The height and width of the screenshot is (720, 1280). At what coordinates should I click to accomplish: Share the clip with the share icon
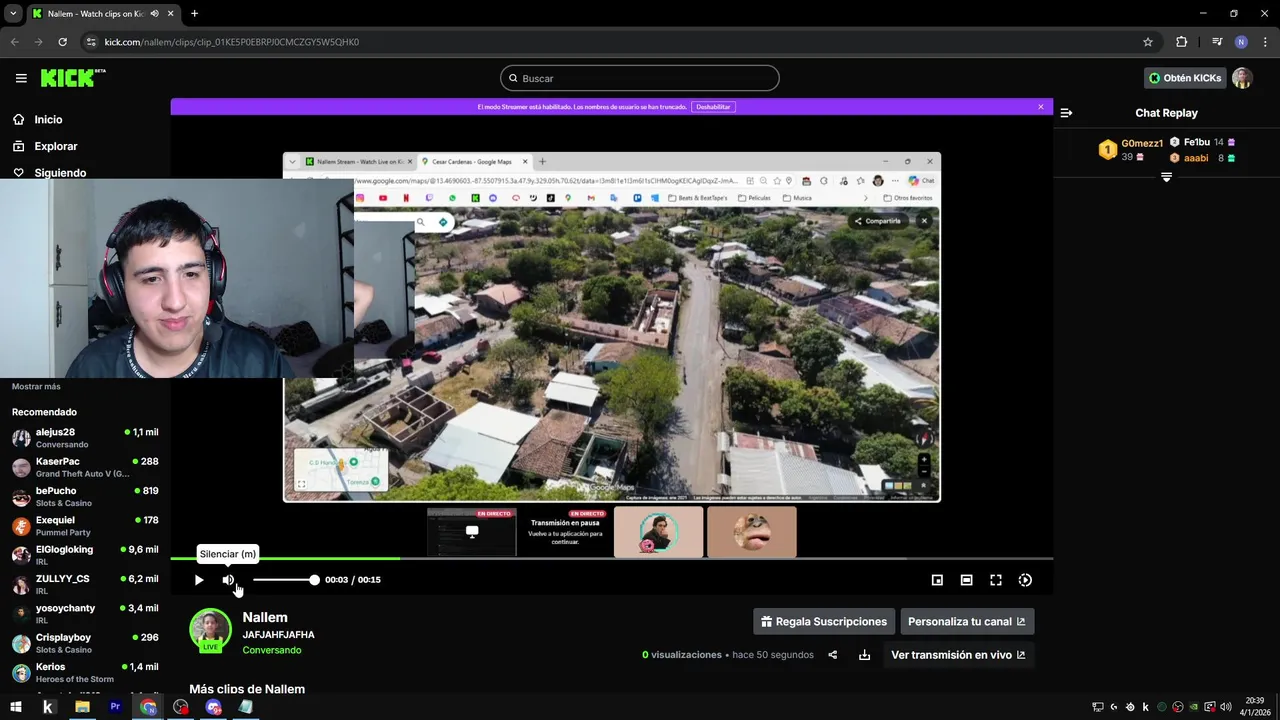(x=832, y=655)
